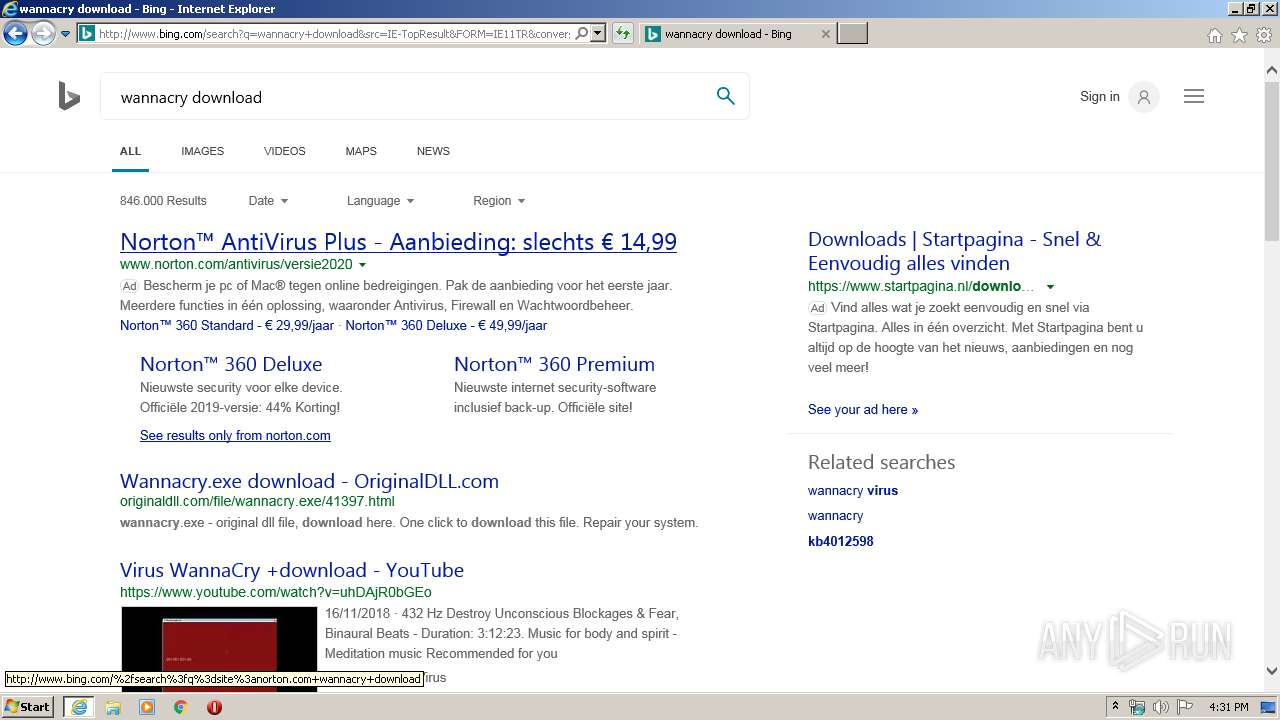Expand the Language filter dropdown

[380, 201]
